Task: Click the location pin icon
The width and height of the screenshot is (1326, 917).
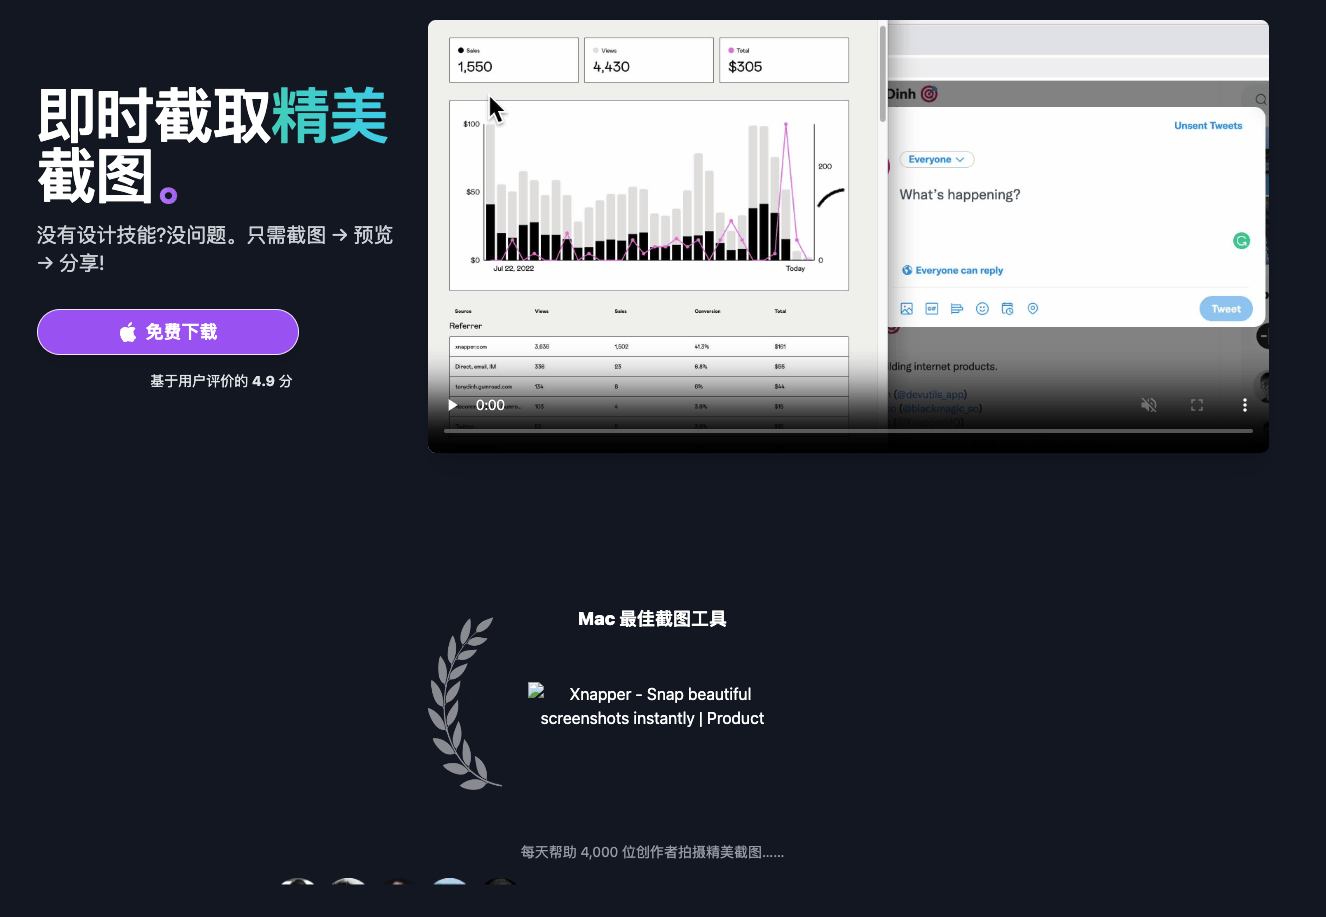Action: pyautogui.click(x=1033, y=309)
